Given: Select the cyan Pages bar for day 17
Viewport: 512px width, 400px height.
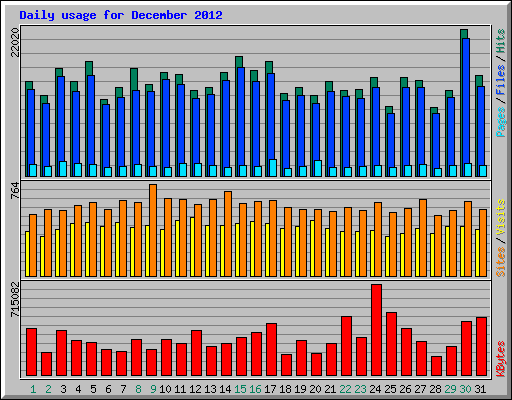Looking at the screenshot, I should [x=273, y=168].
